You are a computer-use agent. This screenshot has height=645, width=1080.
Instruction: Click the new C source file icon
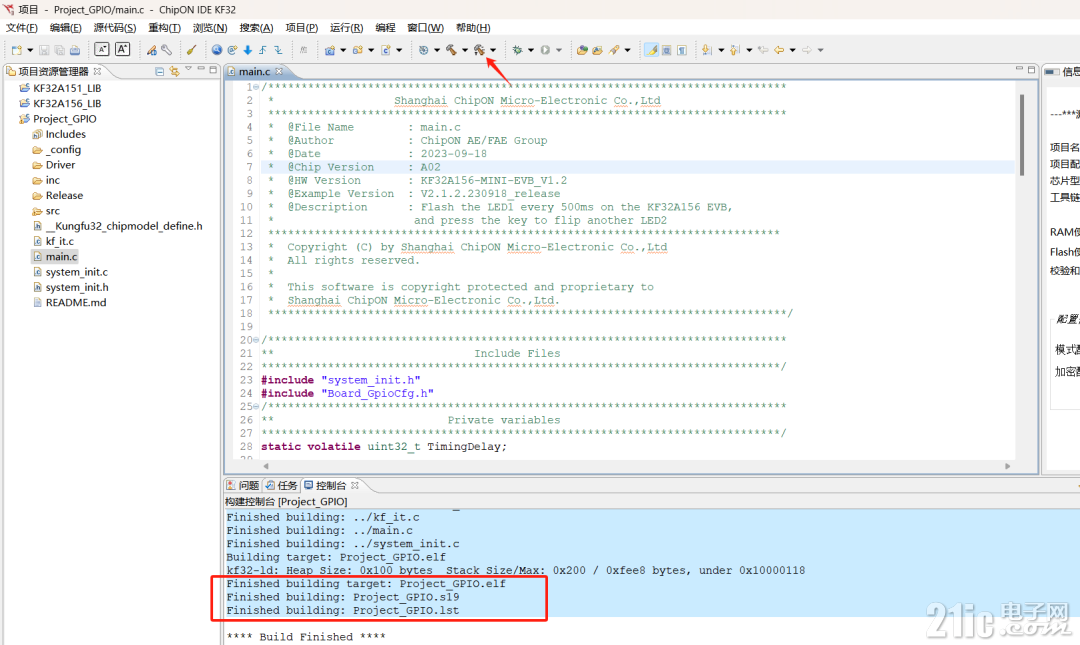(x=386, y=50)
